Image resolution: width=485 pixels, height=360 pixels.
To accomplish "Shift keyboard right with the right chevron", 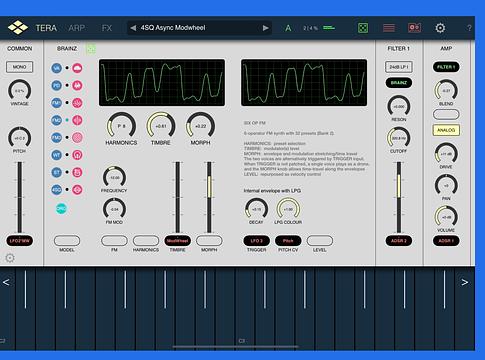I will pos(465,282).
